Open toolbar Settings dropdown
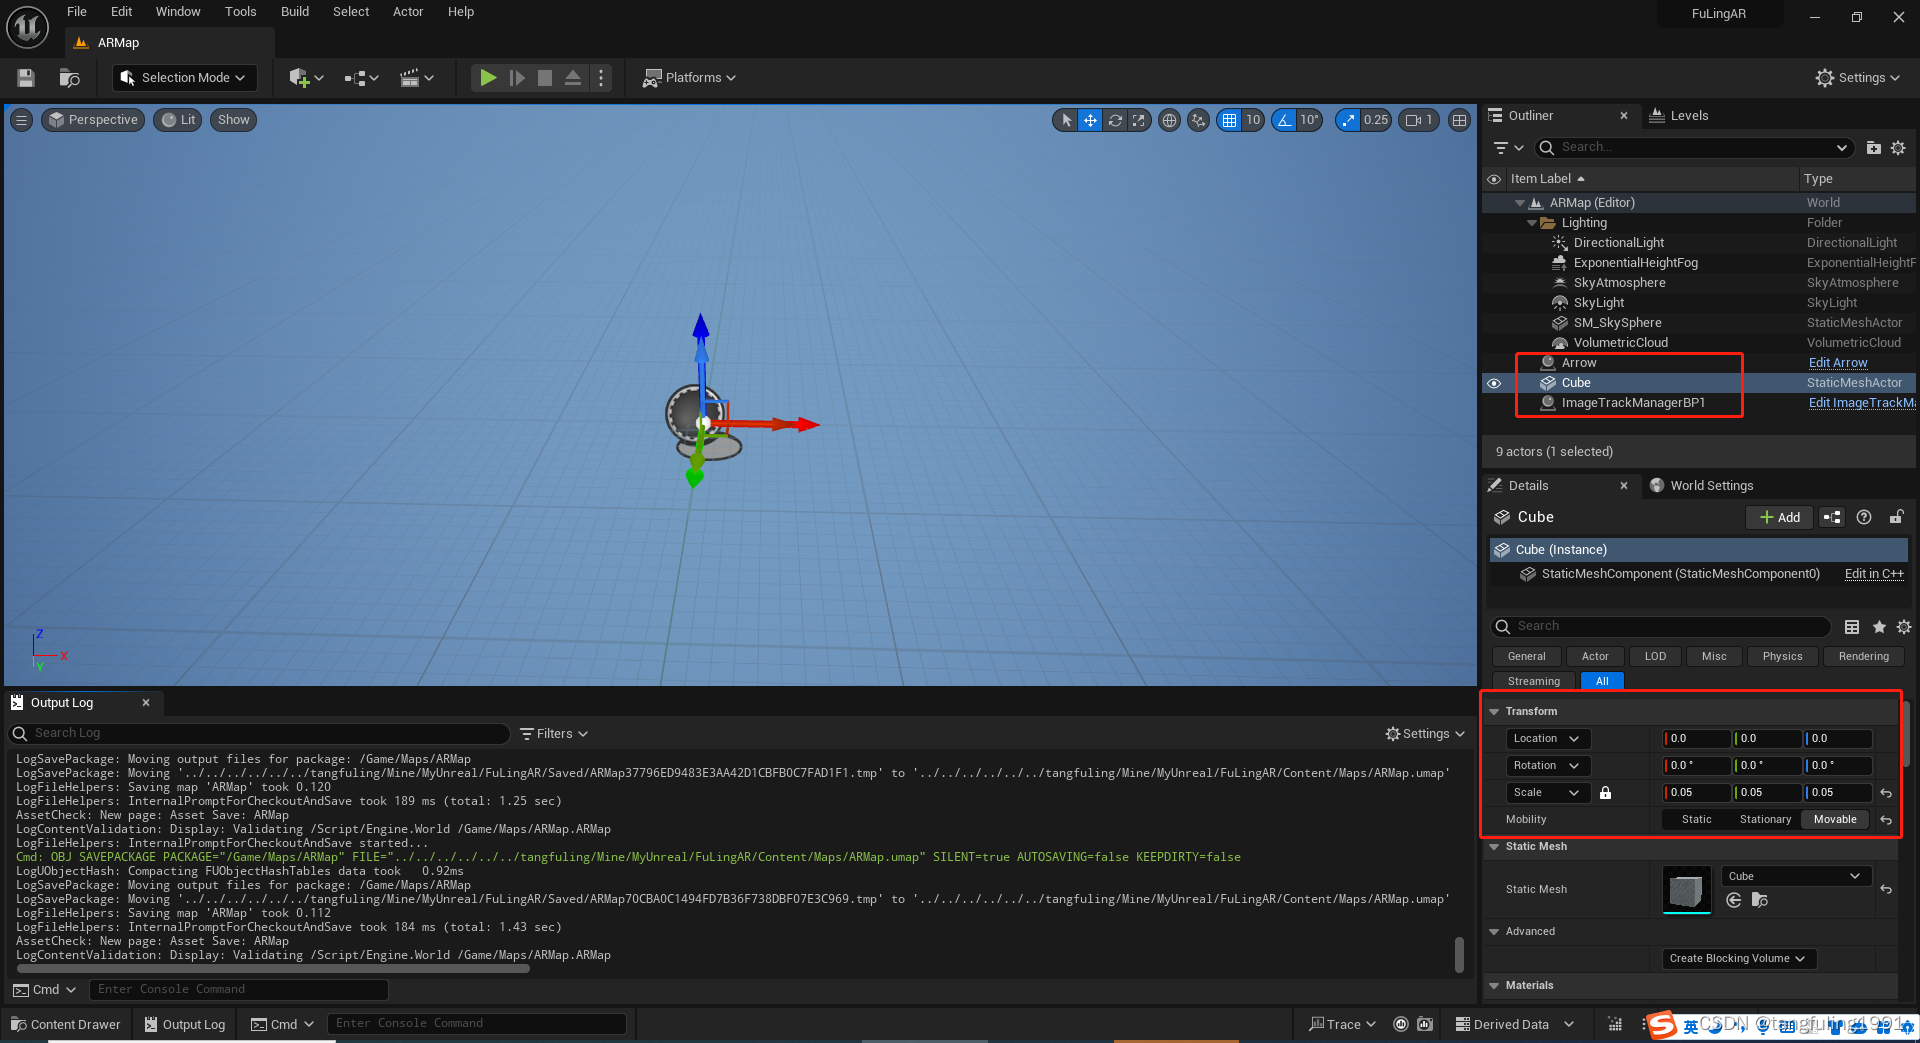This screenshot has width=1920, height=1043. pyautogui.click(x=1858, y=78)
